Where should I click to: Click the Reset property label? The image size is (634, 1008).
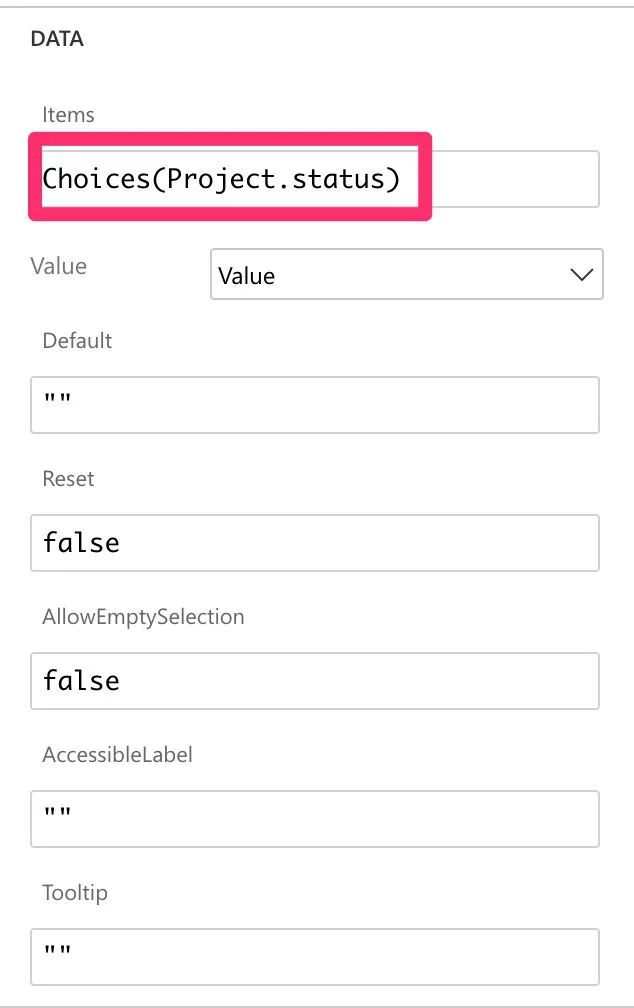(x=68, y=478)
